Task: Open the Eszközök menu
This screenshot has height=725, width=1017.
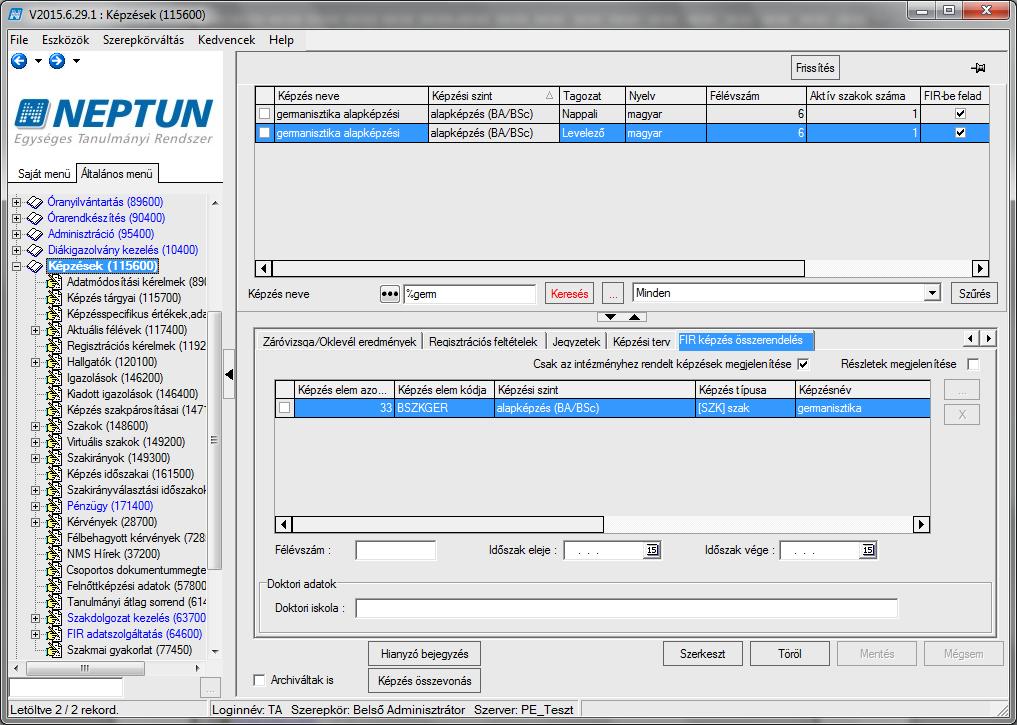Action: [66, 40]
